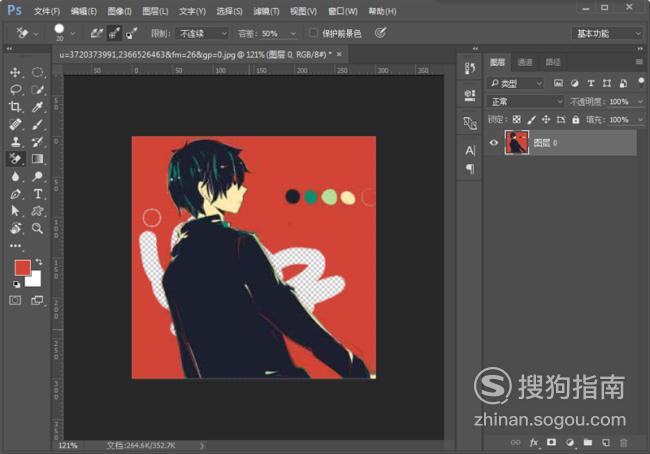Select the Background Eraser tool
This screenshot has width=650, height=454.
(x=15, y=159)
